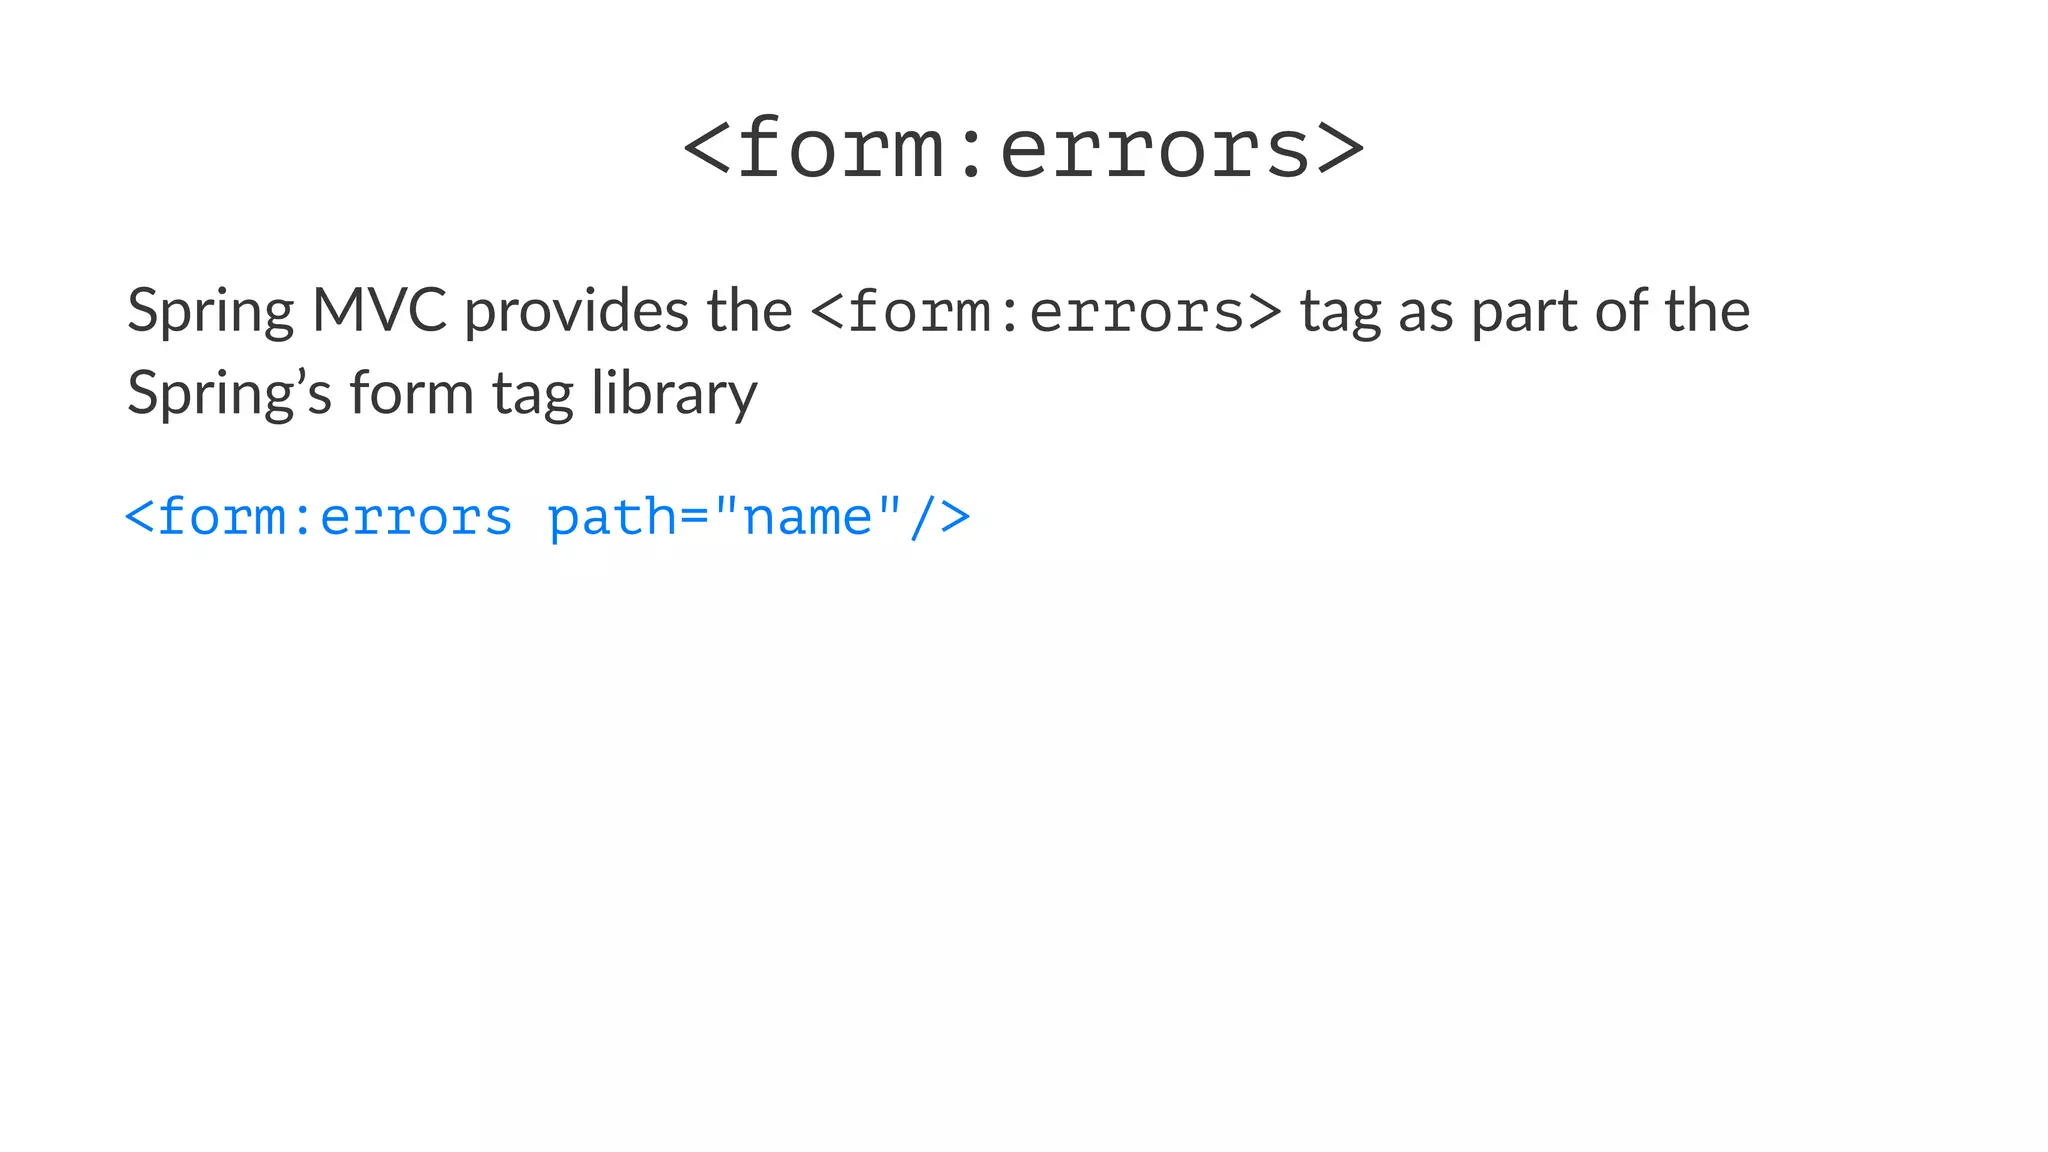Click the word "Spring" beginning the first line
The image size is (2048, 1152).
[x=210, y=312]
